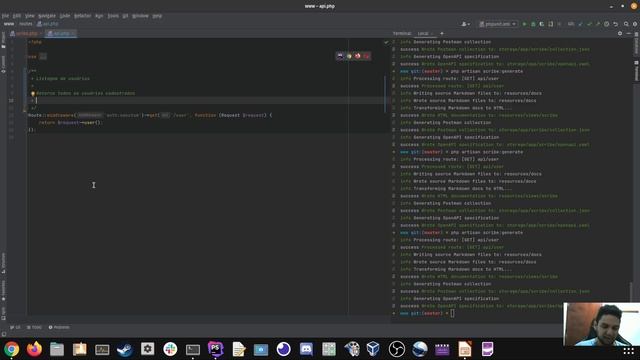
Task: Open IDE settings gear at top right
Action: [x=635, y=24]
